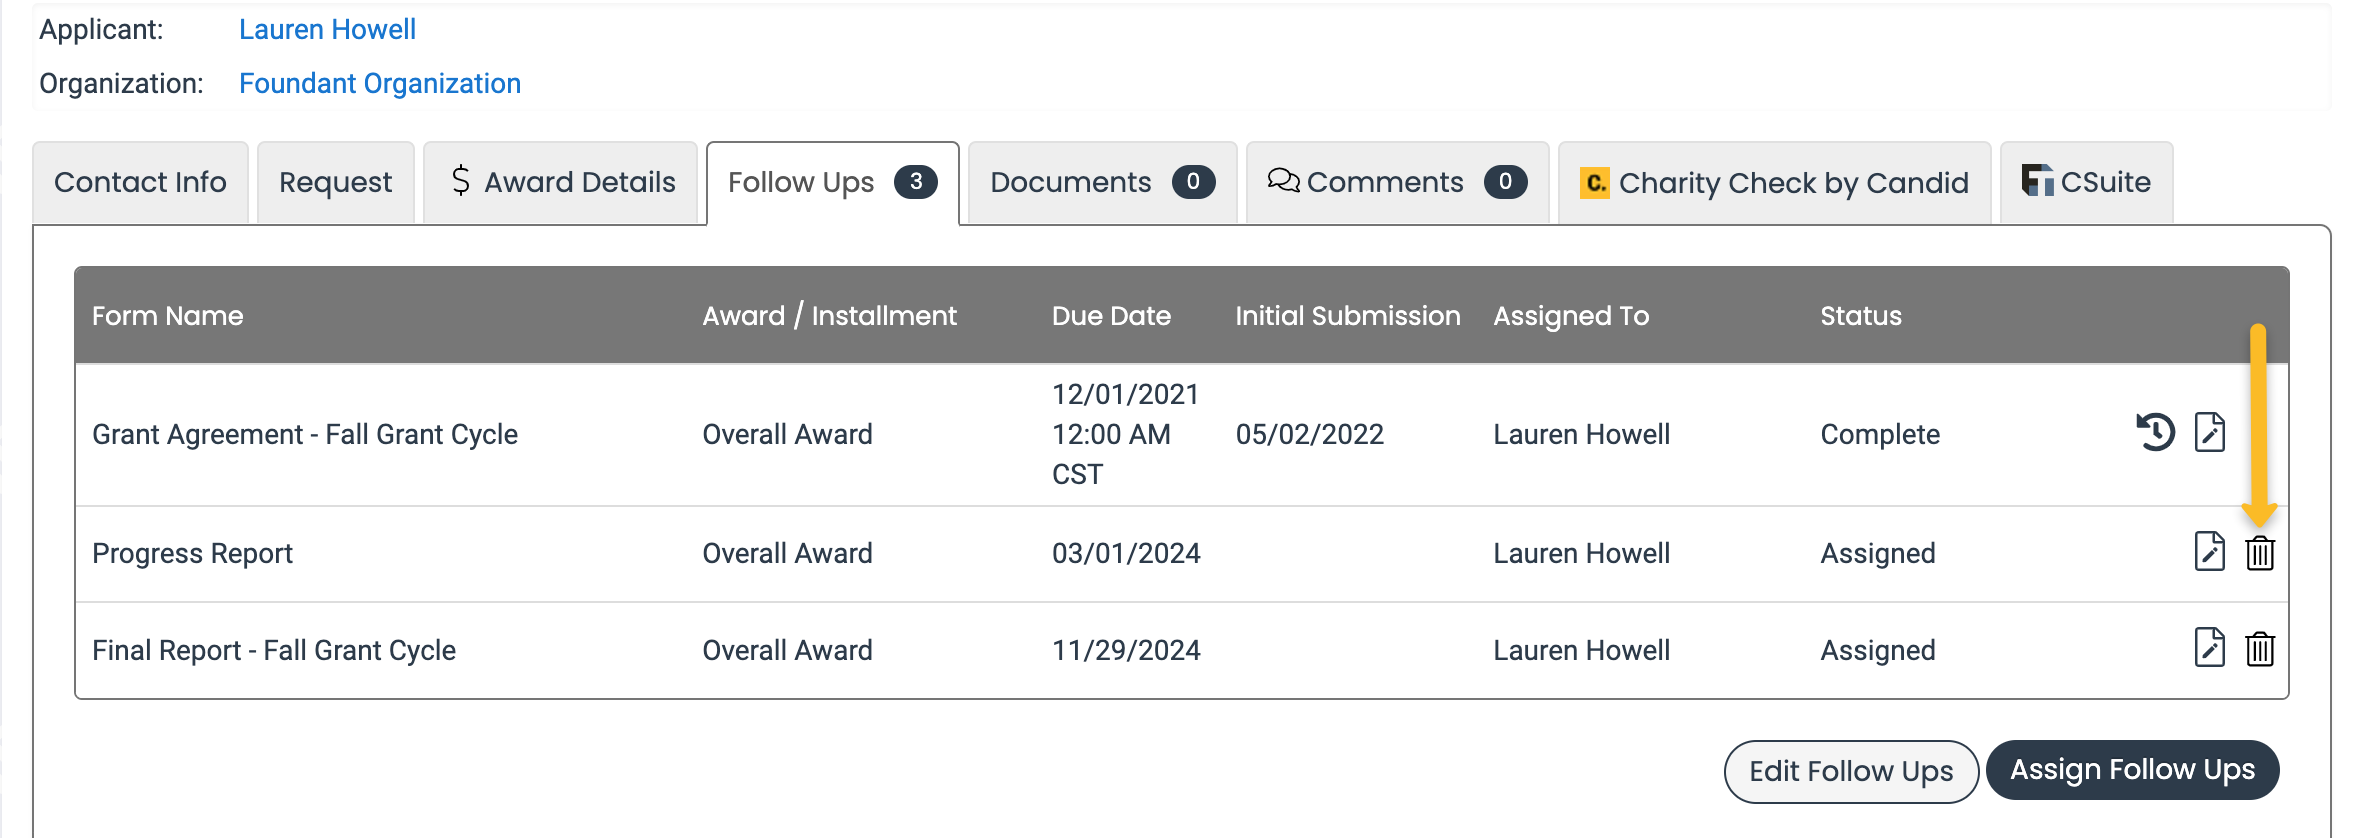Screen dimensions: 2362x838
Task: Edit the Grant Agreement follow up form
Action: click(2209, 433)
